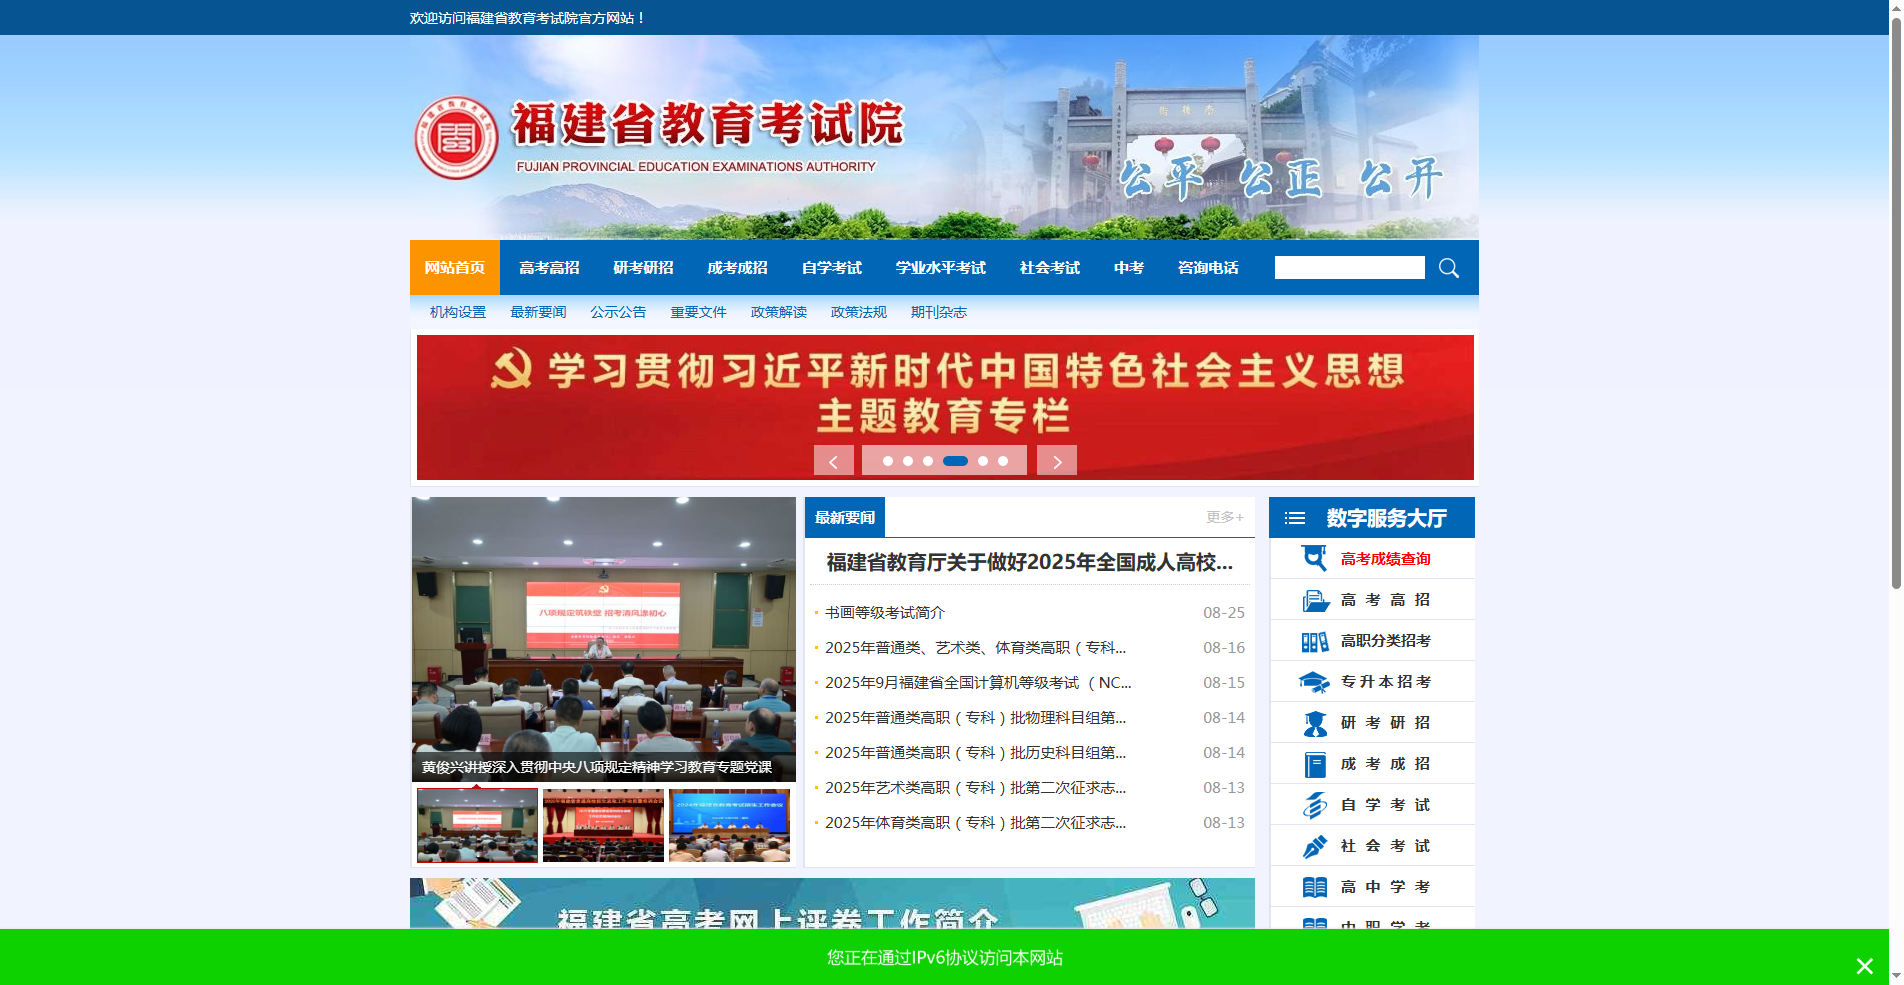Open 高考成绩查询 via its magnifier icon
This screenshot has width=1904, height=985.
[1313, 558]
